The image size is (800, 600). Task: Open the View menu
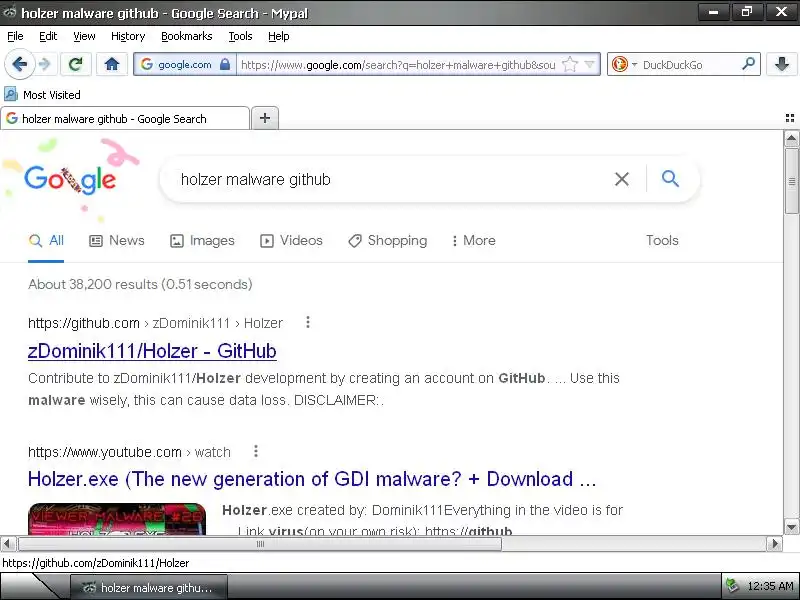point(84,36)
